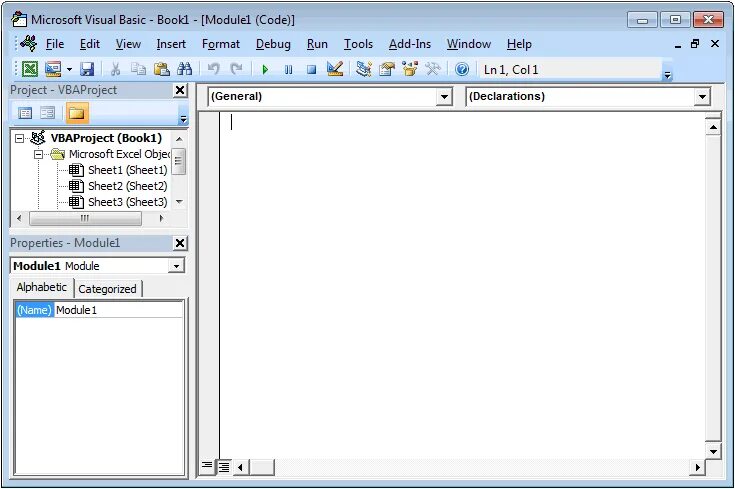Screen dimensions: 735x489
Task: Restore the inner code window
Action: pyautogui.click(x=695, y=44)
